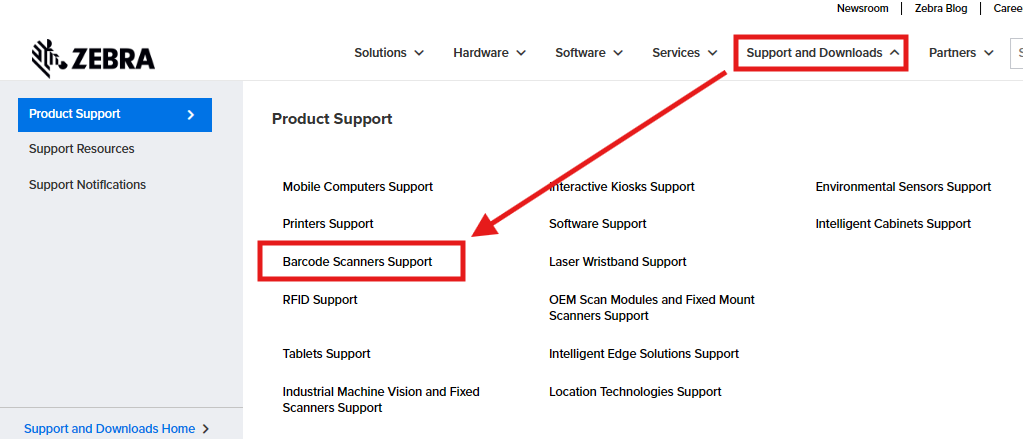Visit the Zebra Blog link
1023x439 pixels.
[x=943, y=8]
